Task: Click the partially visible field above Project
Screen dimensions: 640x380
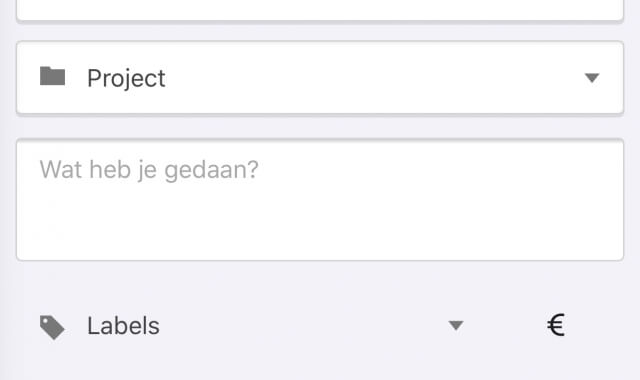Action: pos(320,10)
